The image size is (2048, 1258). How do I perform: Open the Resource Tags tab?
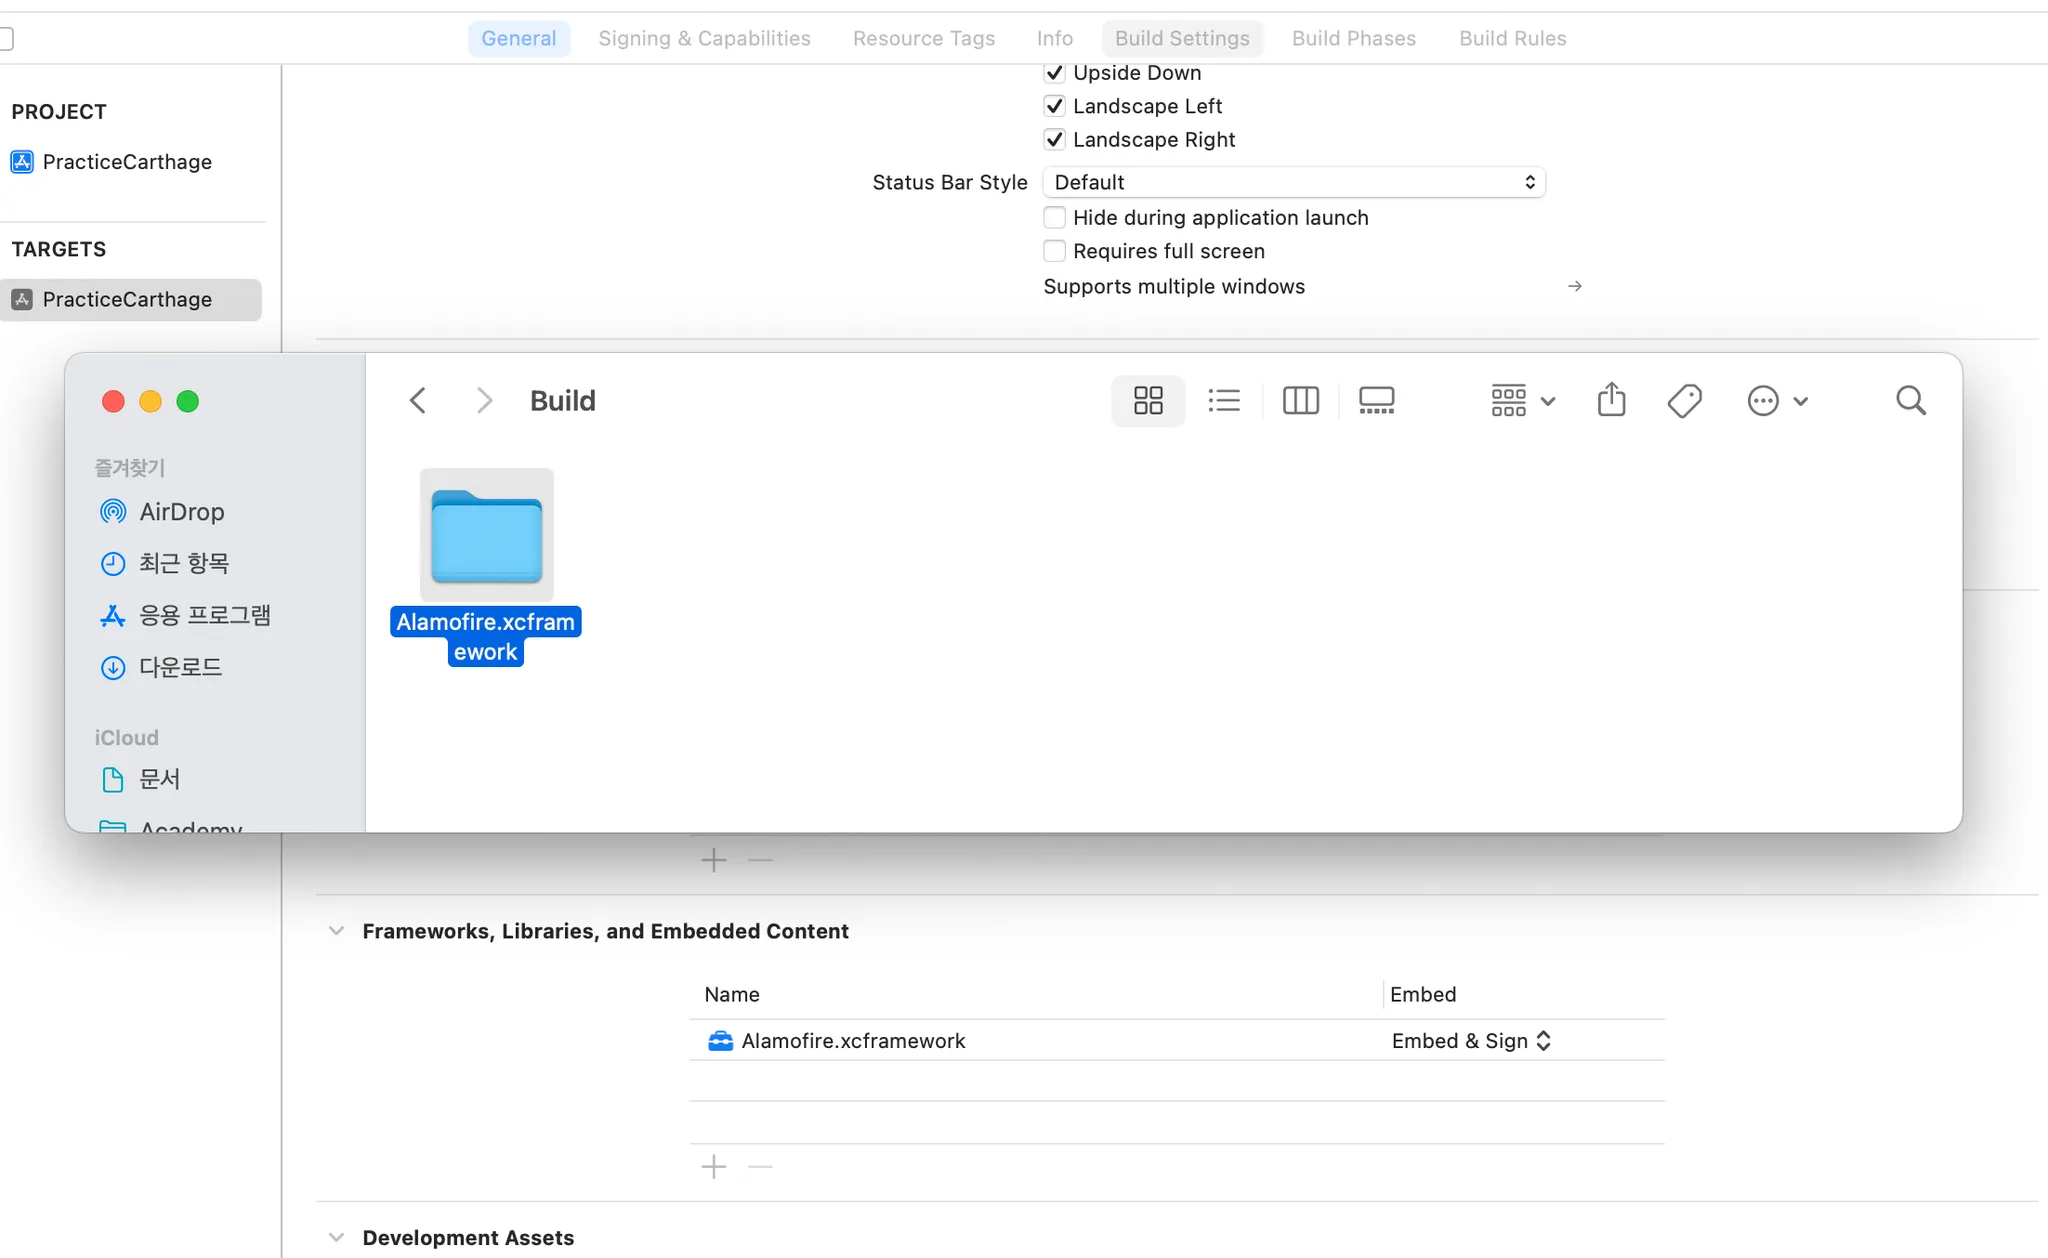pyautogui.click(x=924, y=38)
